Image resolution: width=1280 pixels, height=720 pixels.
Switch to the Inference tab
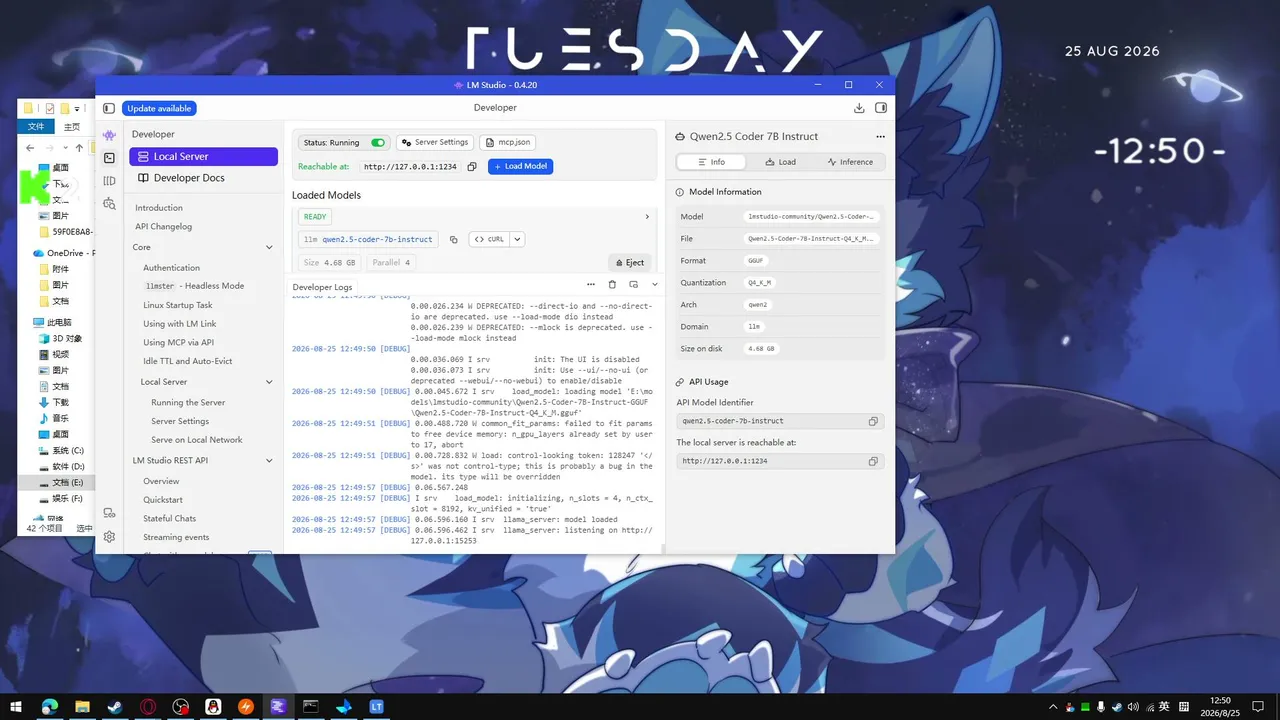pos(849,162)
